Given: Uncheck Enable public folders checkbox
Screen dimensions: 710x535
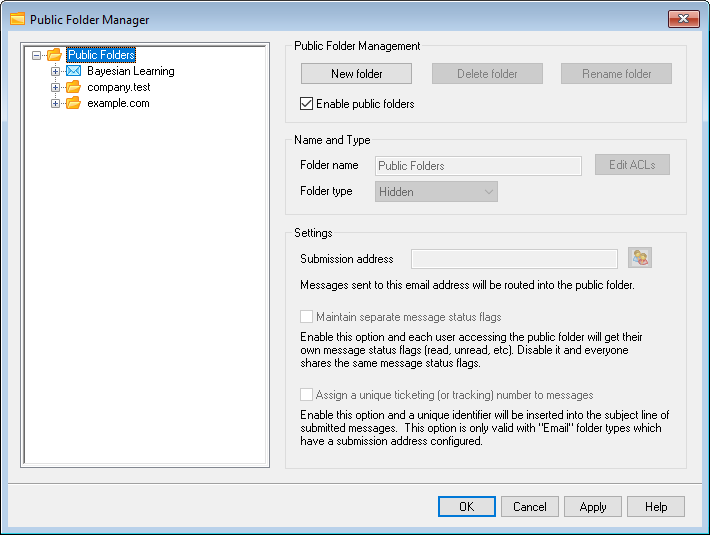Looking at the screenshot, I should 307,103.
